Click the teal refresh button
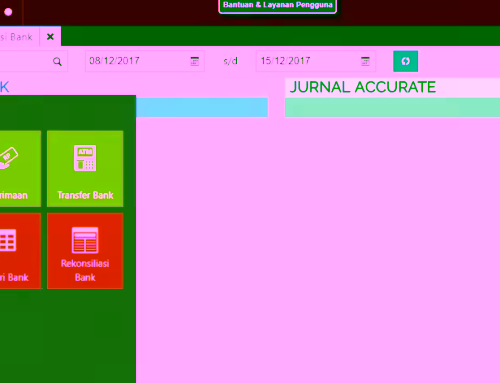The width and height of the screenshot is (500, 383). [x=405, y=61]
